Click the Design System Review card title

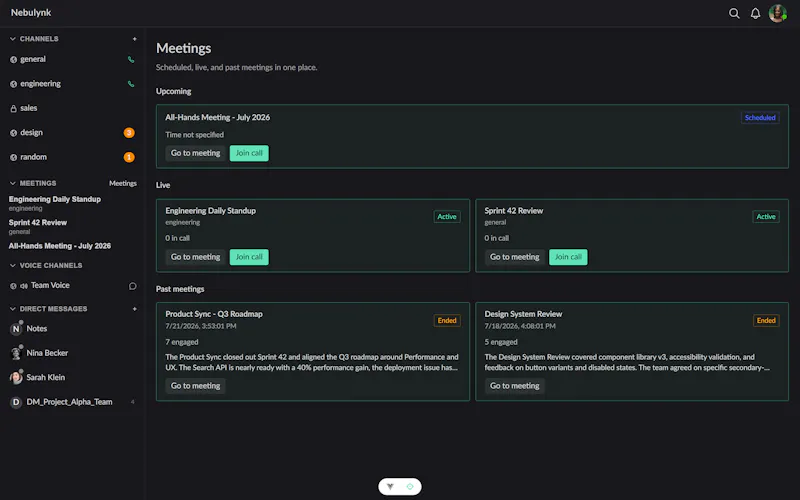pyautogui.click(x=523, y=314)
